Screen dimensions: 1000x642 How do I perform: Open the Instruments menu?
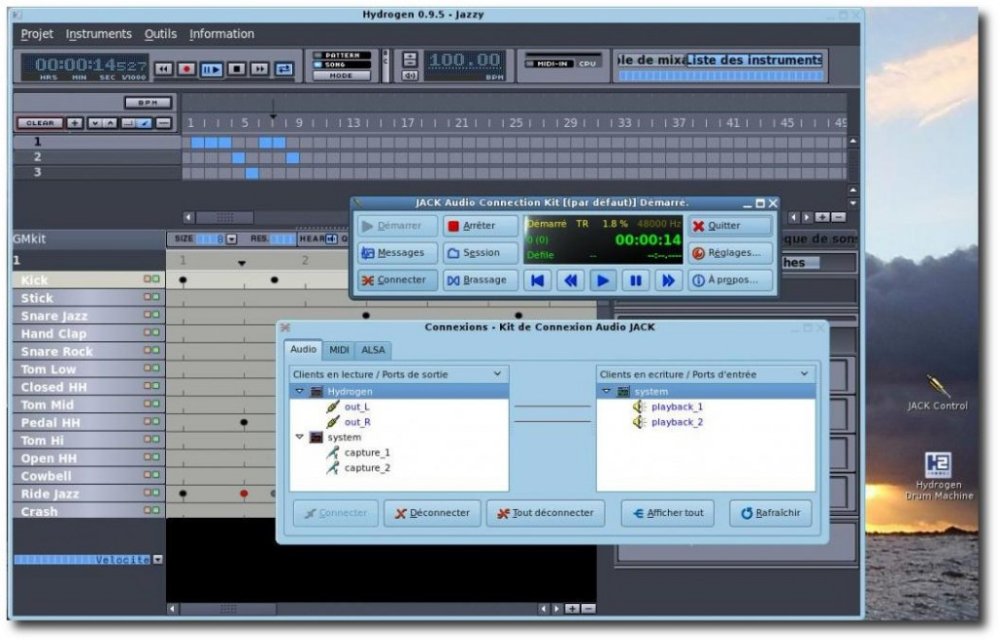pos(98,34)
